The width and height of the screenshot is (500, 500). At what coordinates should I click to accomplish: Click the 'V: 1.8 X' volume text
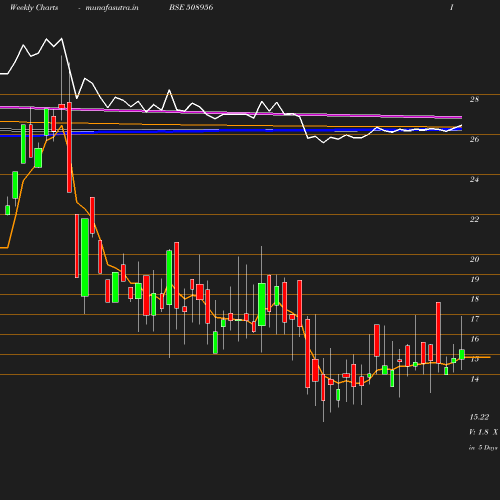(x=483, y=432)
